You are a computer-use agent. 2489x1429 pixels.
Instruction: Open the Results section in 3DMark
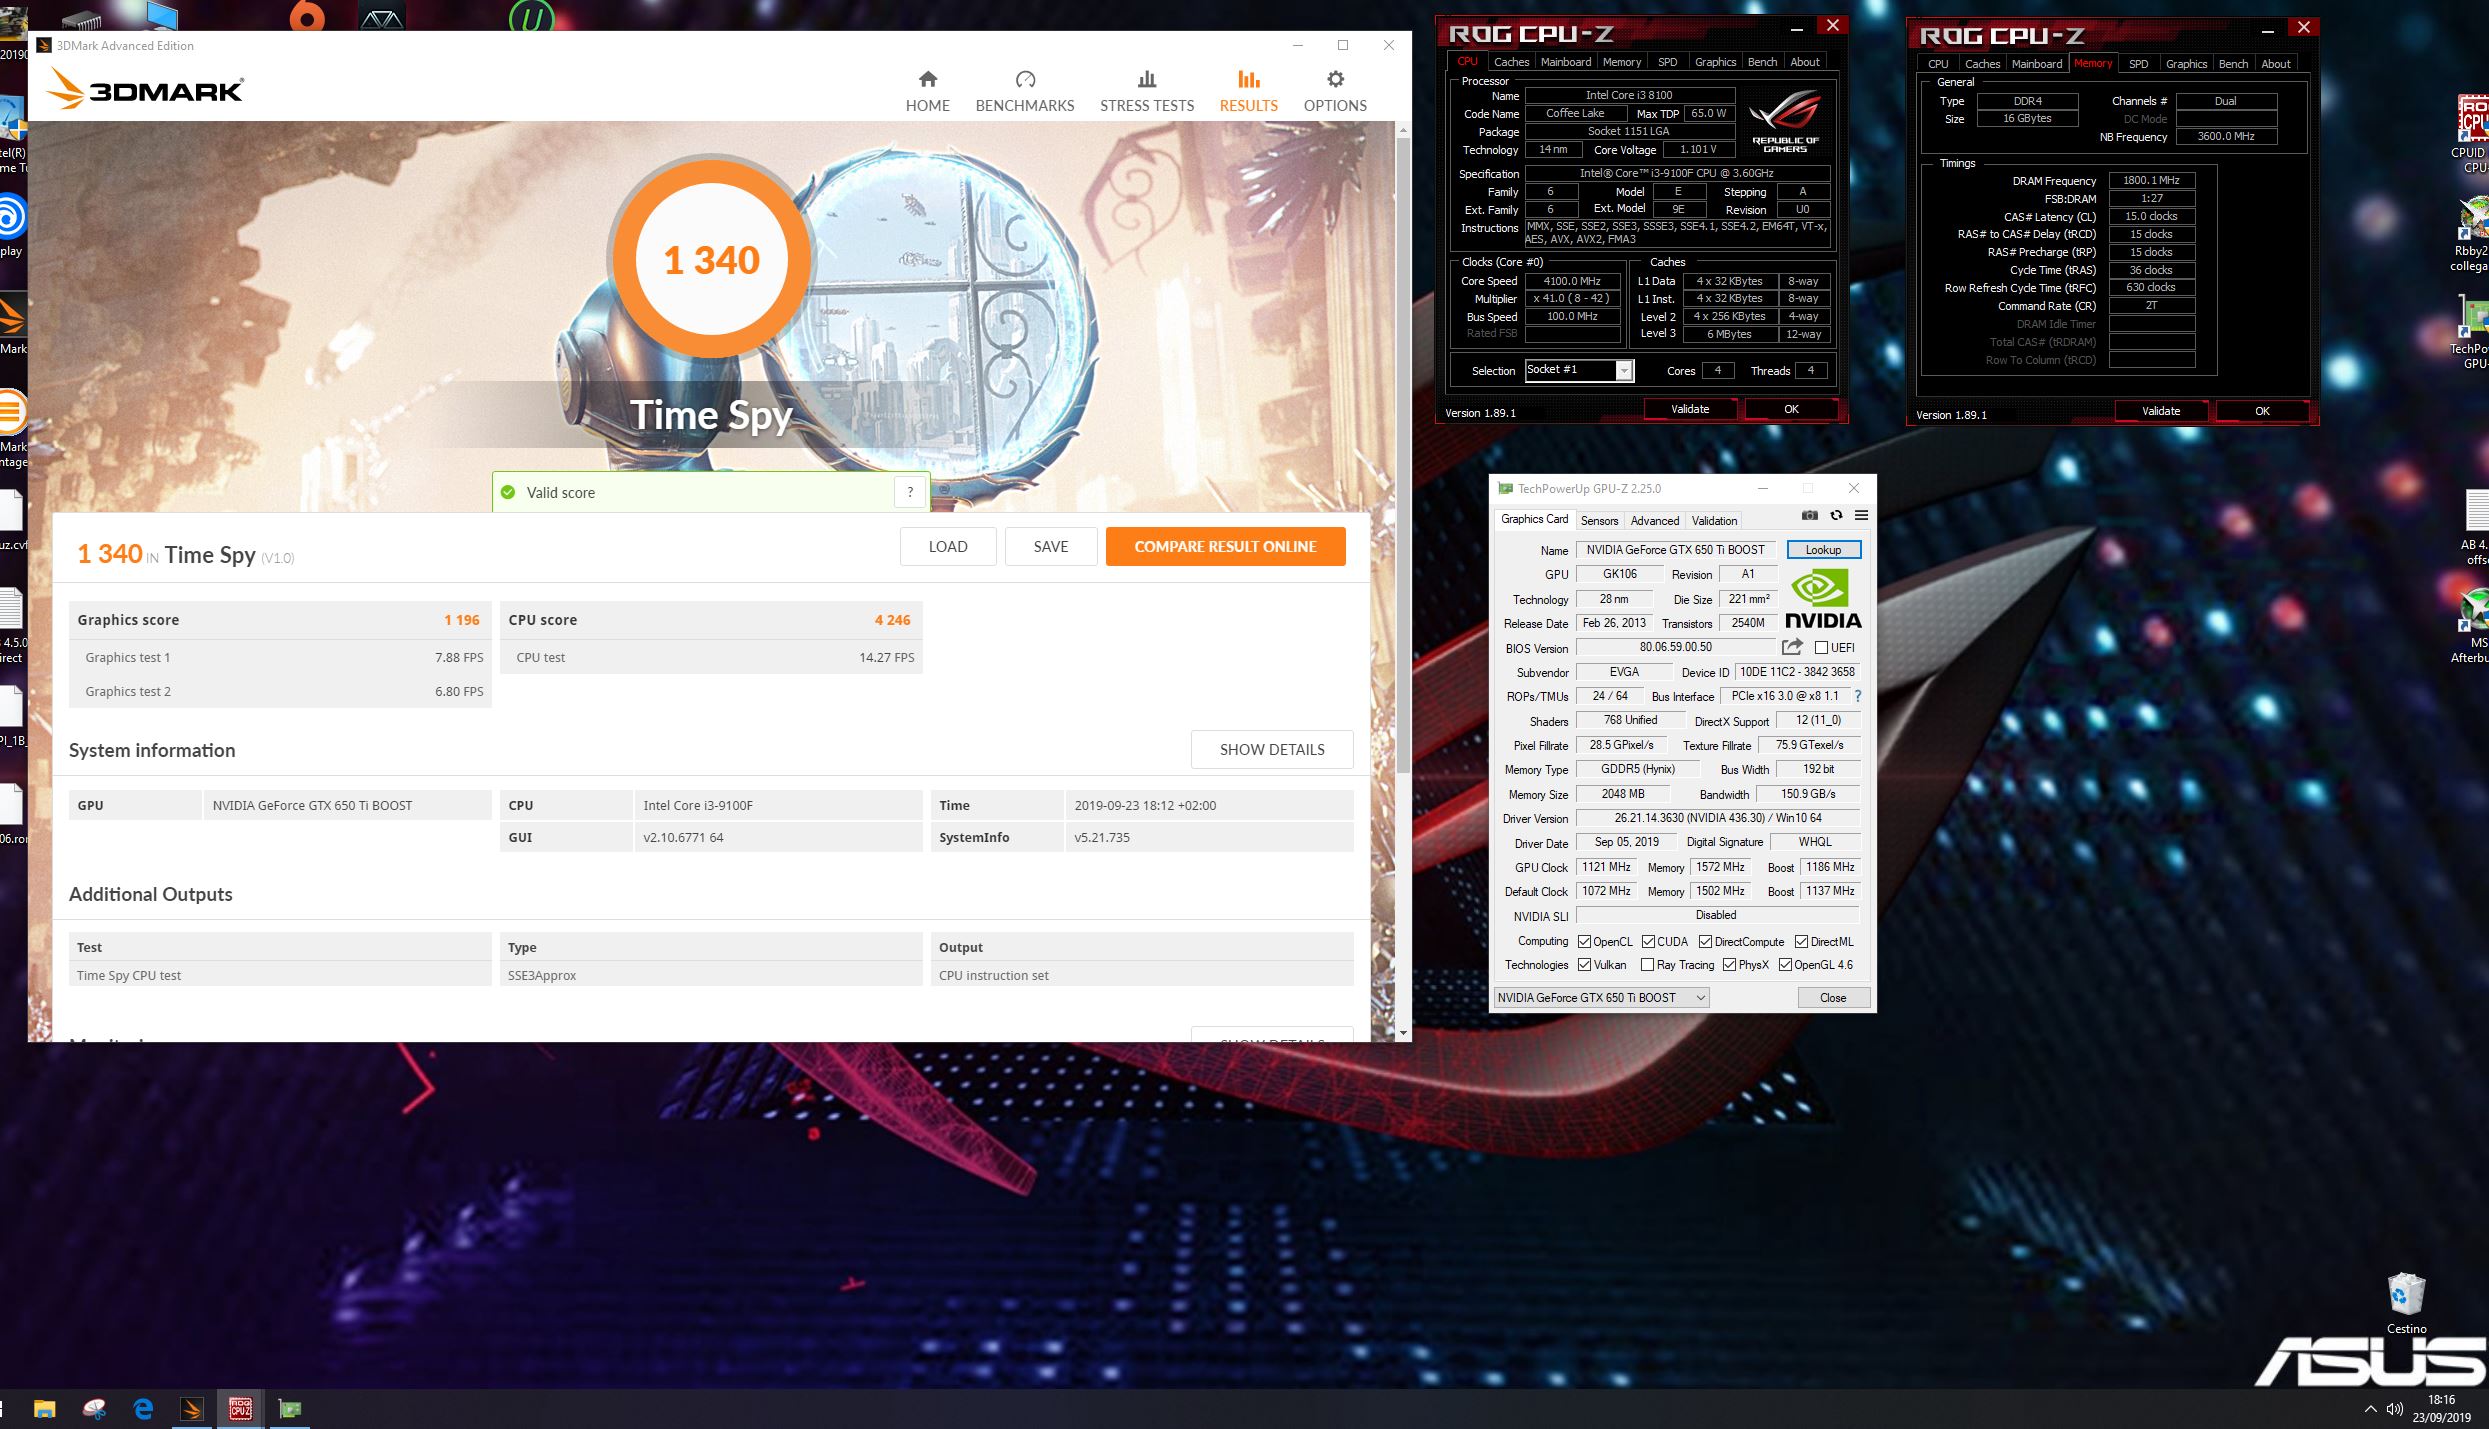(x=1248, y=91)
